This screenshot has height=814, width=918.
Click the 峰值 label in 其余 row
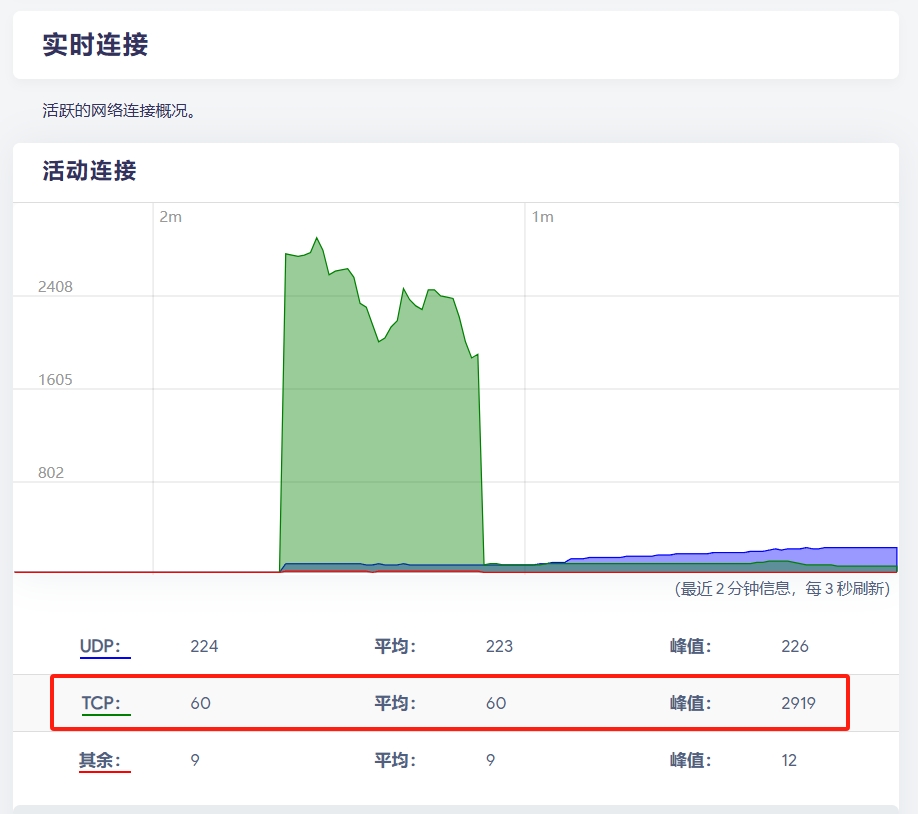click(x=690, y=760)
